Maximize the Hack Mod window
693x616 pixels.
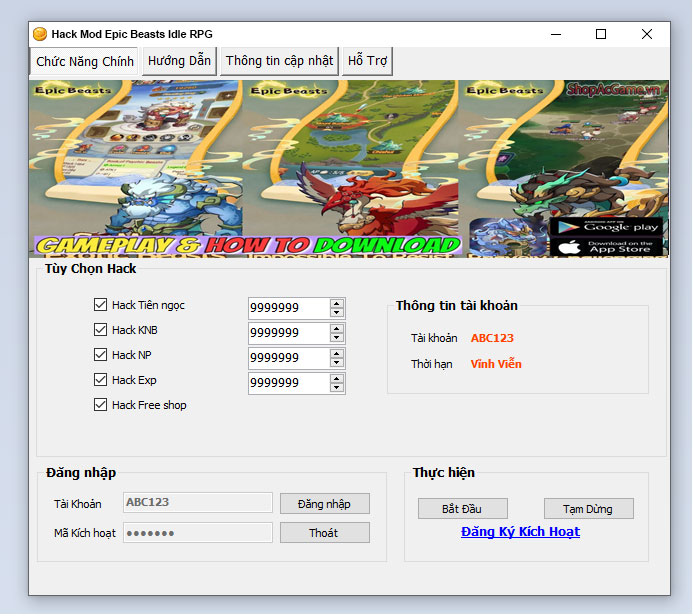coord(601,34)
